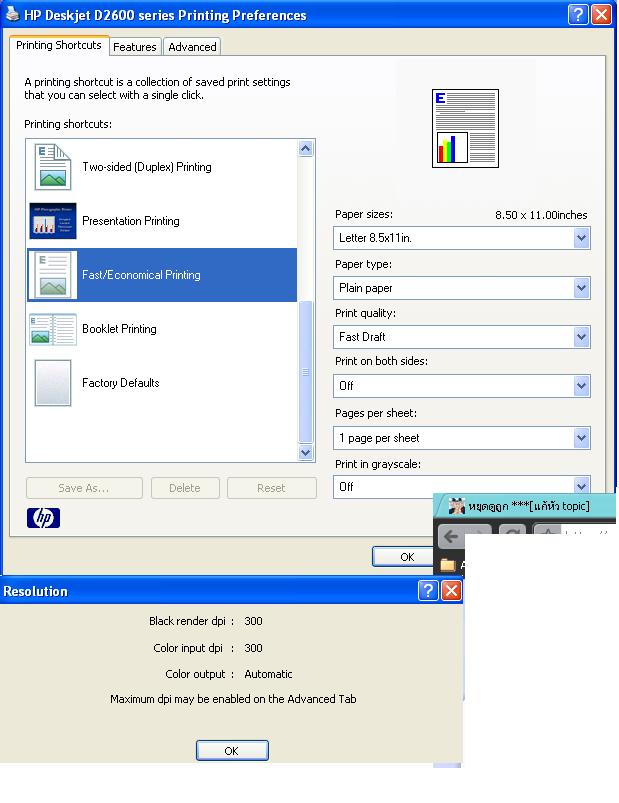Click the help question mark in Printing Preferences

point(578,14)
